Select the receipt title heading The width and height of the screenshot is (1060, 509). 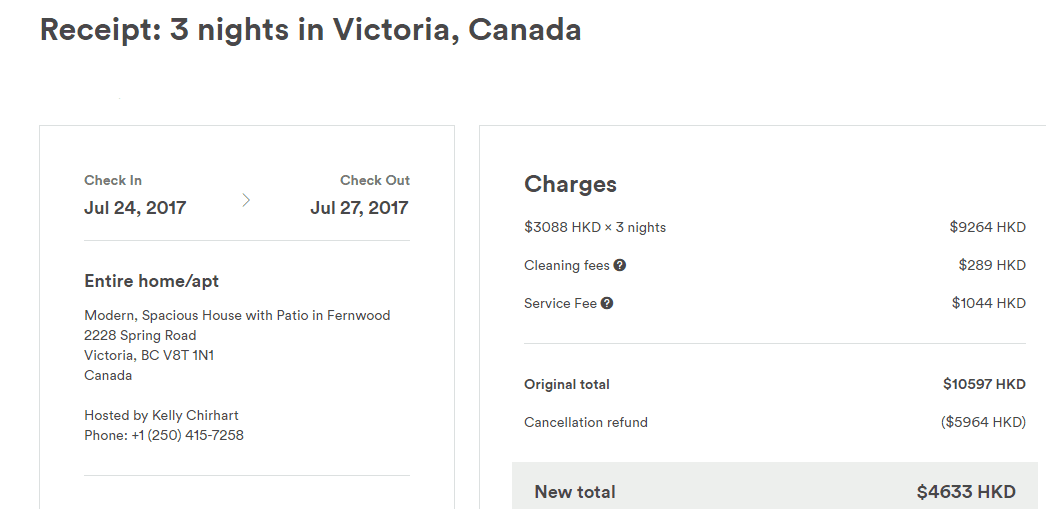point(310,30)
